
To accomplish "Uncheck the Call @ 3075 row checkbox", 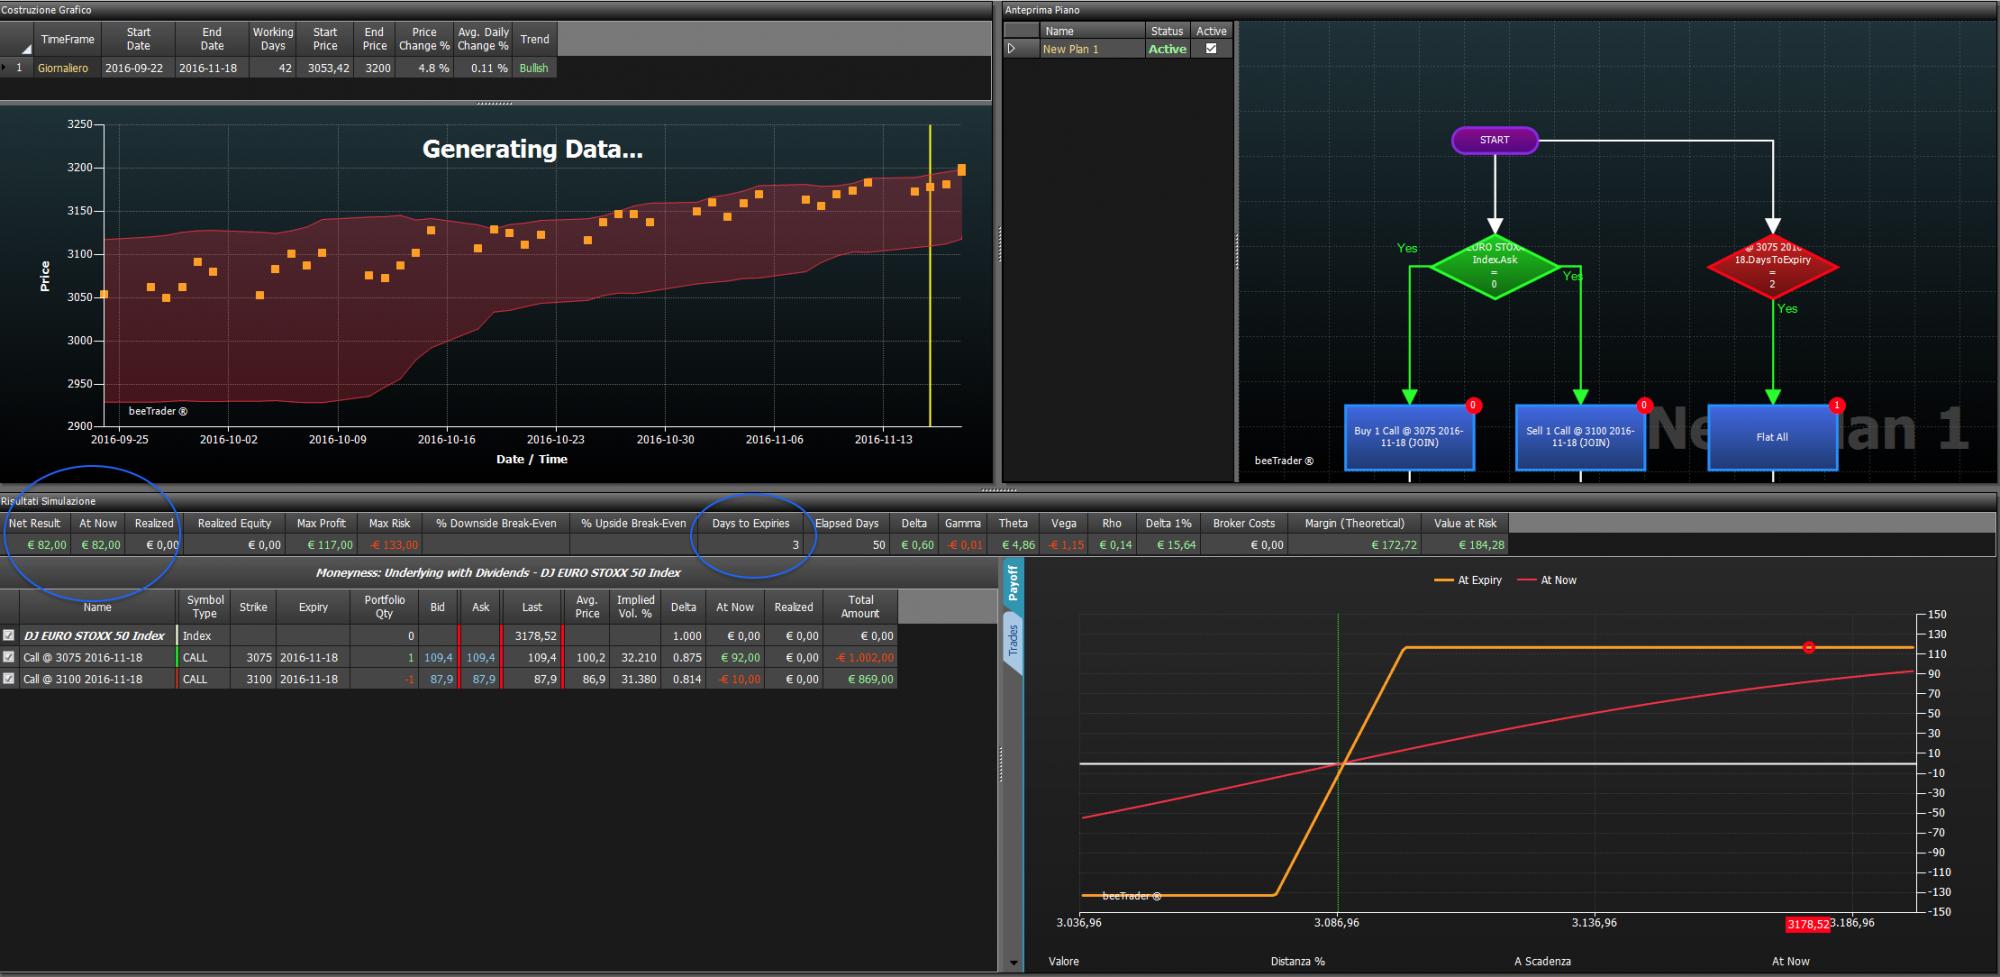I will 9,657.
